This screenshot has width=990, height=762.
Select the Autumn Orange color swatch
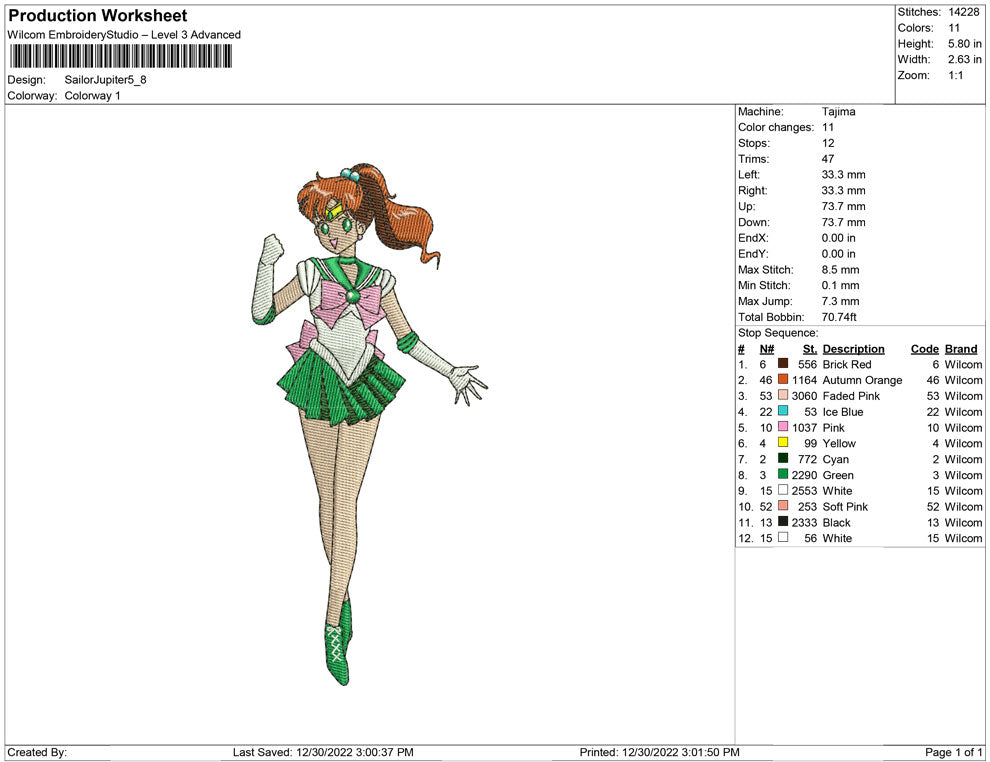click(784, 380)
